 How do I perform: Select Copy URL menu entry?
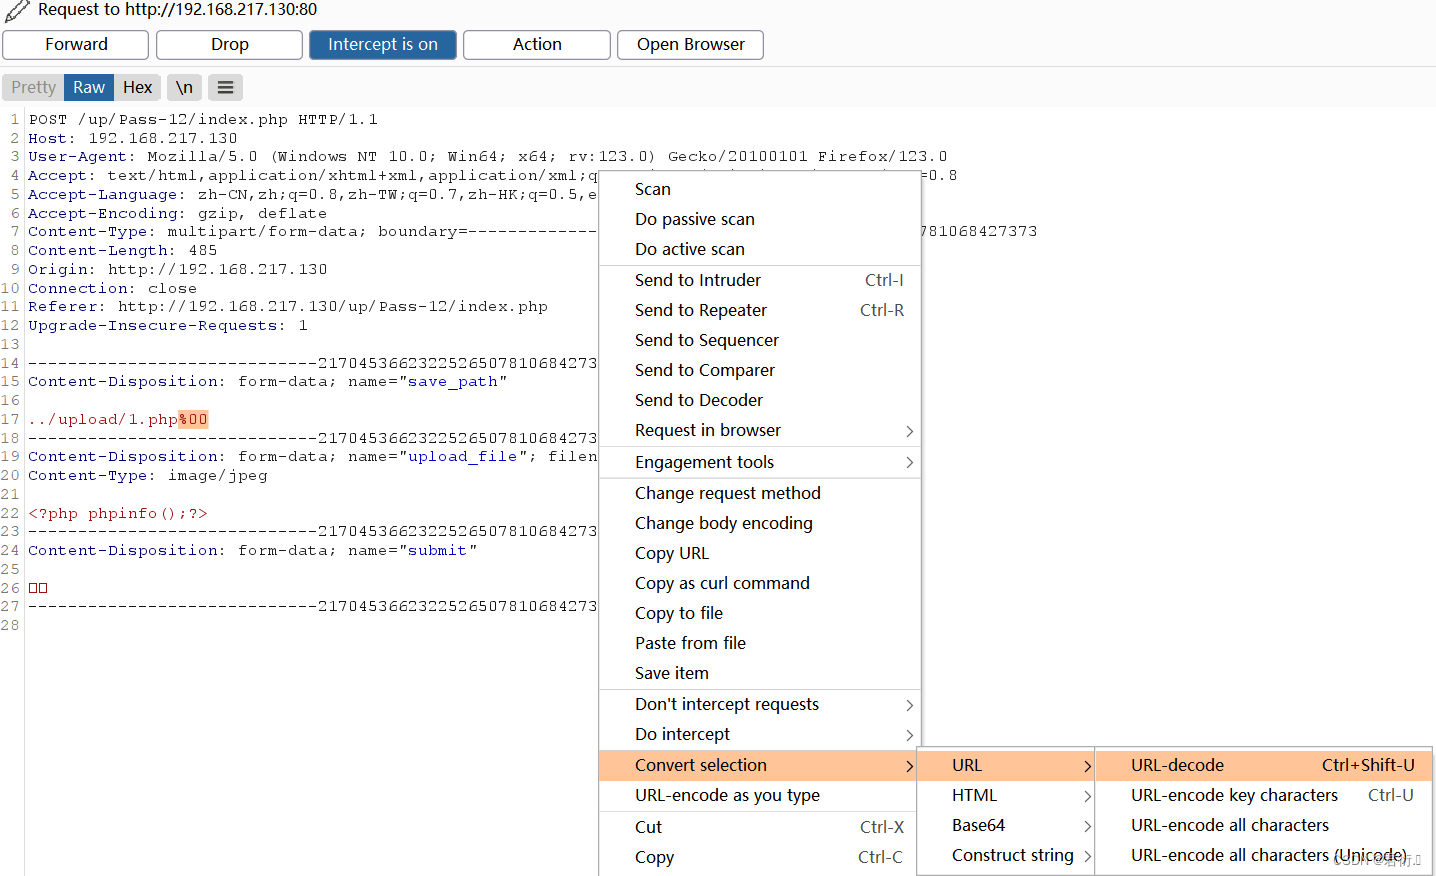click(x=759, y=553)
